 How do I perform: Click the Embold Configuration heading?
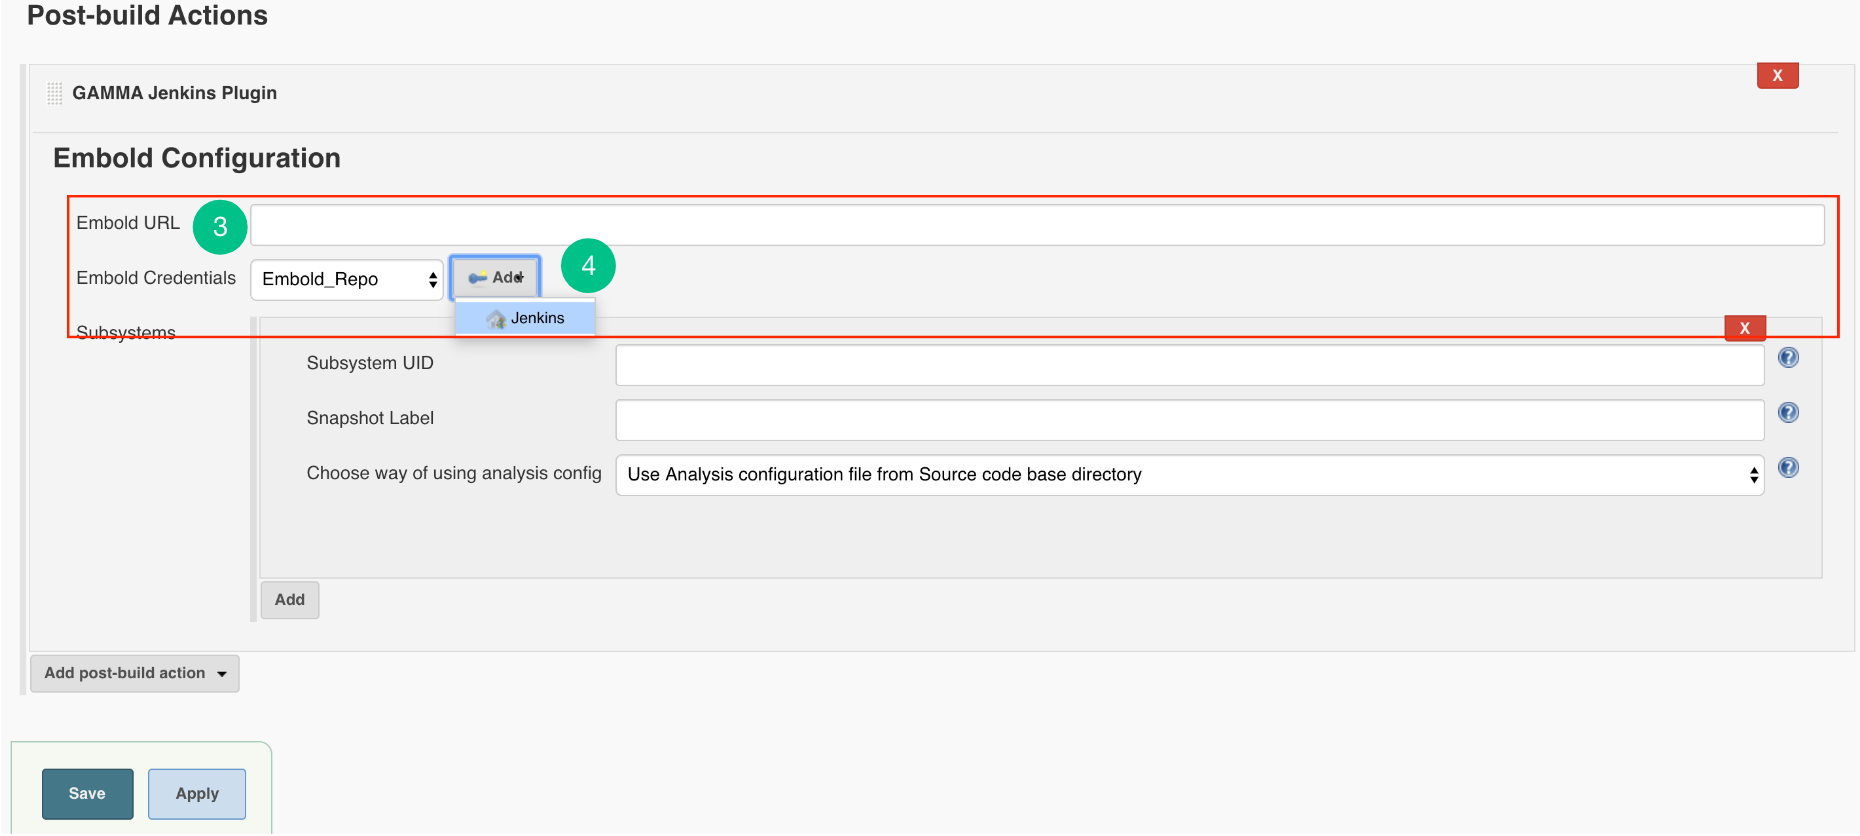(197, 158)
